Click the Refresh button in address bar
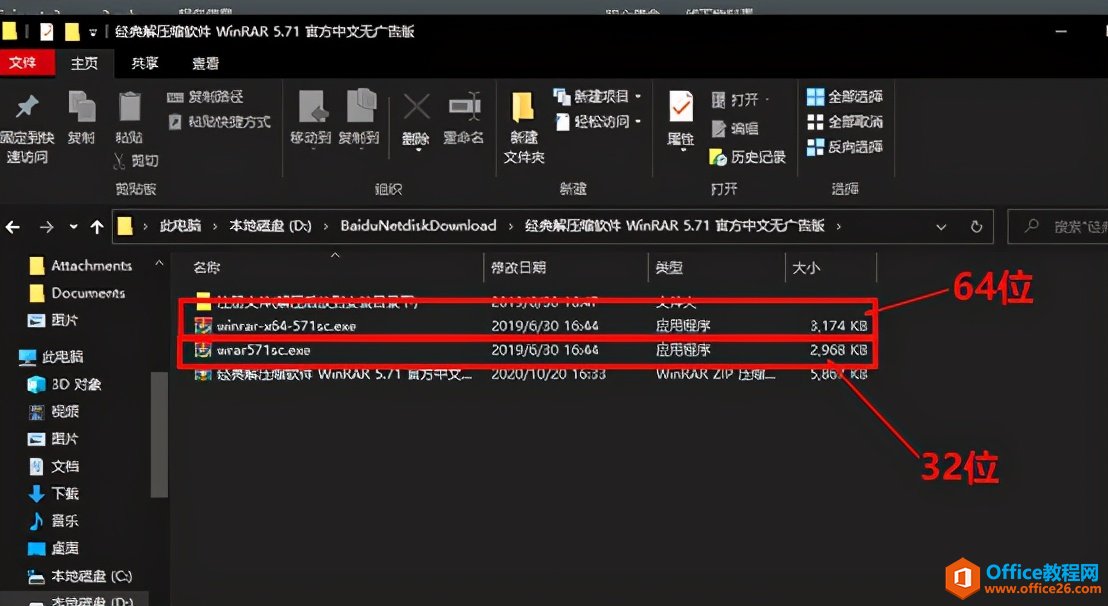This screenshot has height=606, width=1108. [x=977, y=227]
